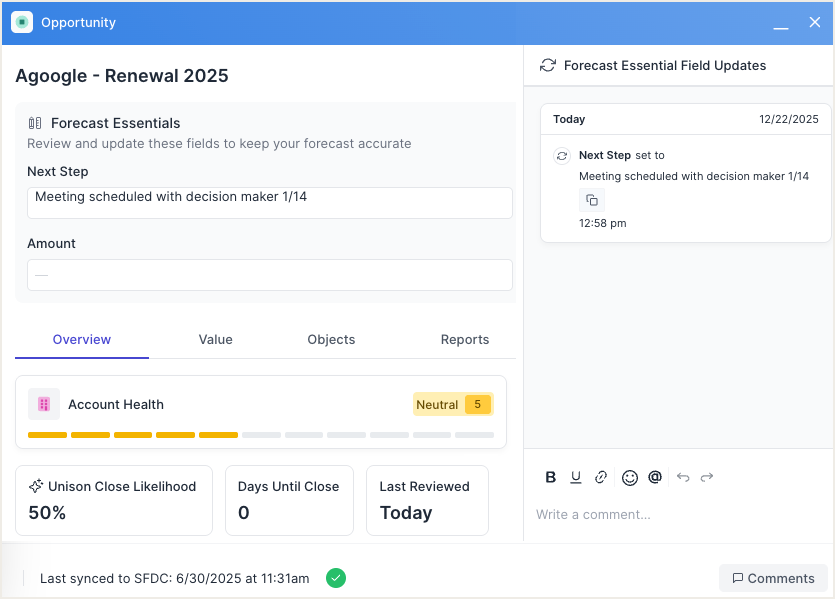Redo the comment edit
The width and height of the screenshot is (835, 599).
[x=707, y=478]
